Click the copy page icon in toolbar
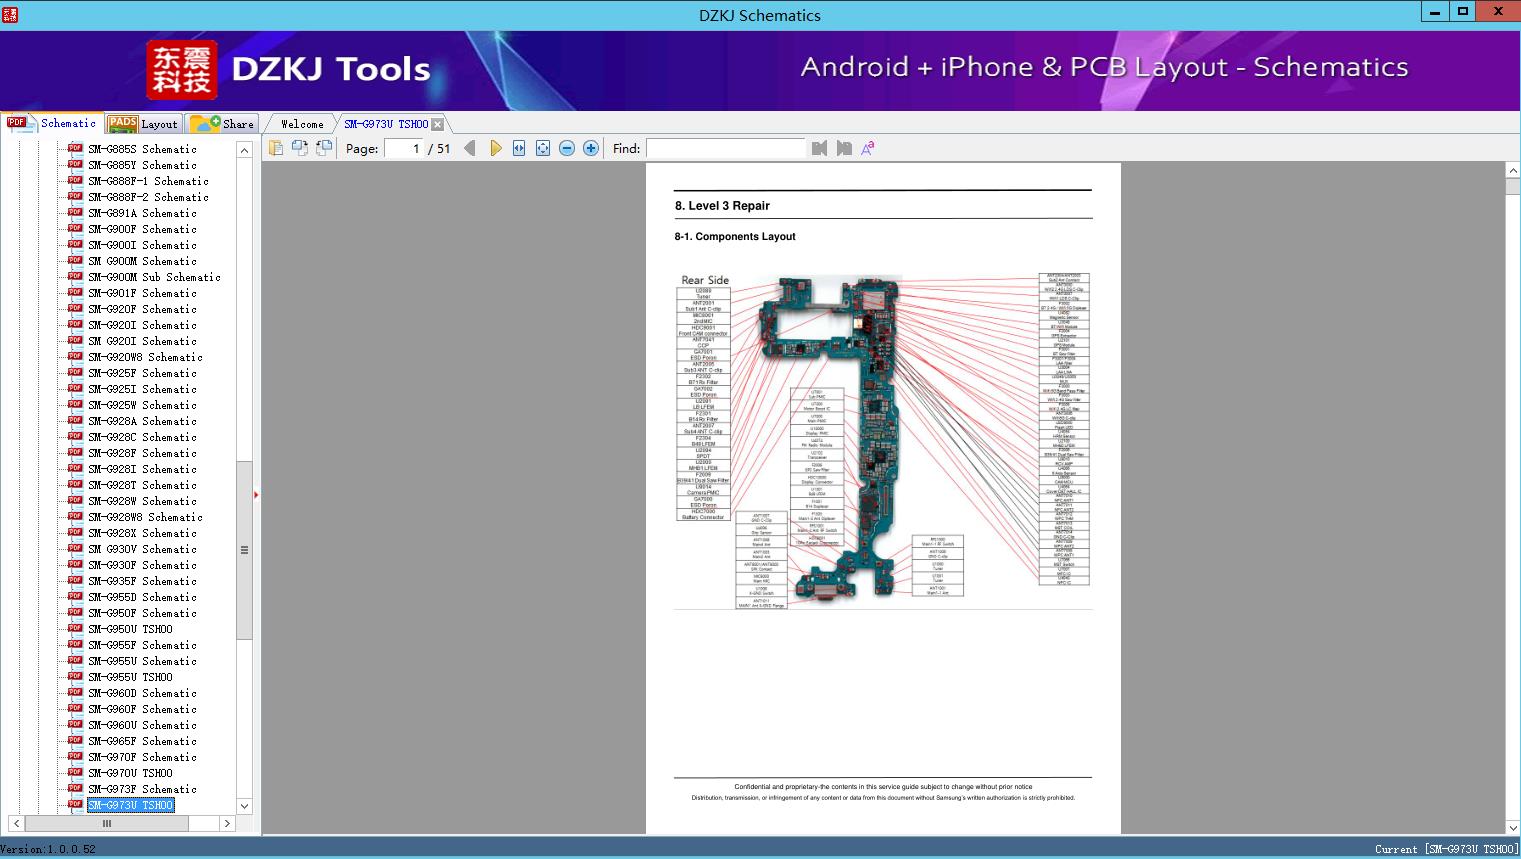 [276, 148]
